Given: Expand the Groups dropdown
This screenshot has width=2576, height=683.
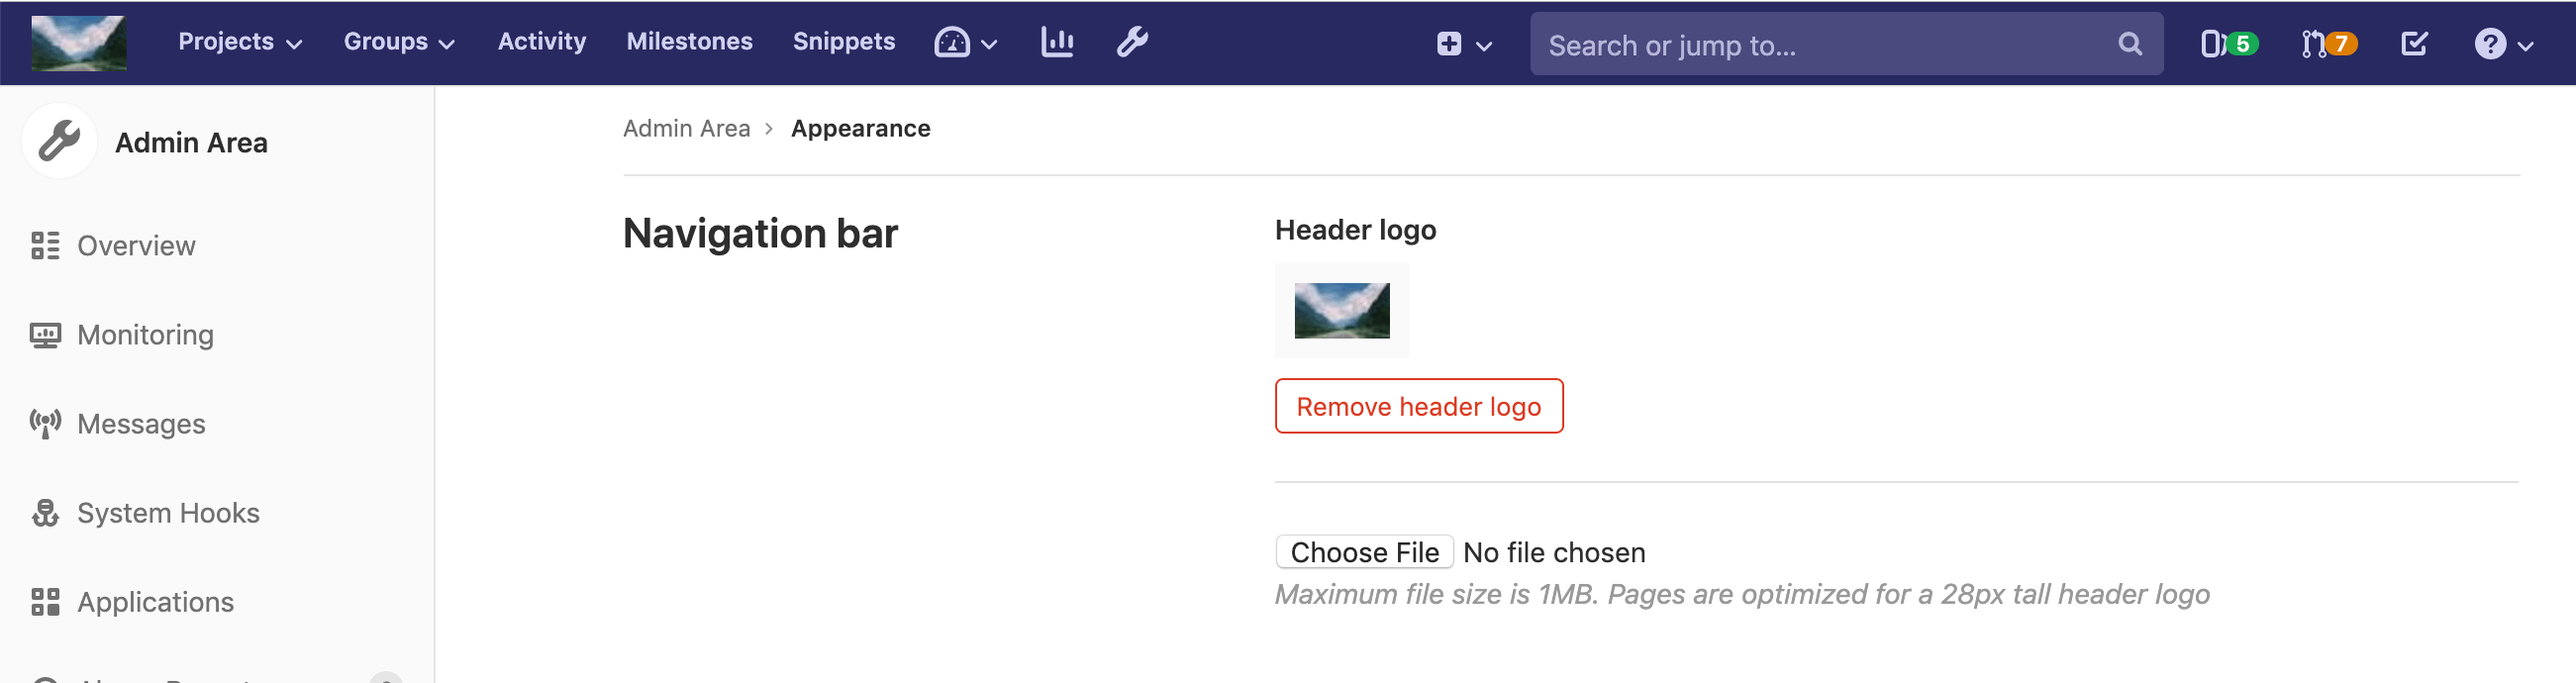Looking at the screenshot, I should (x=399, y=42).
